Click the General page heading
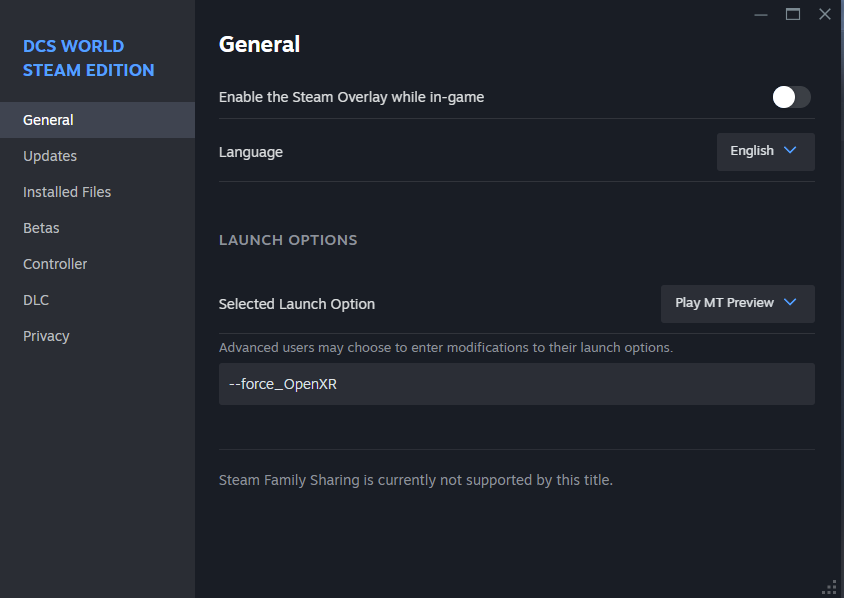Screen dimensions: 844x598 coord(259,44)
